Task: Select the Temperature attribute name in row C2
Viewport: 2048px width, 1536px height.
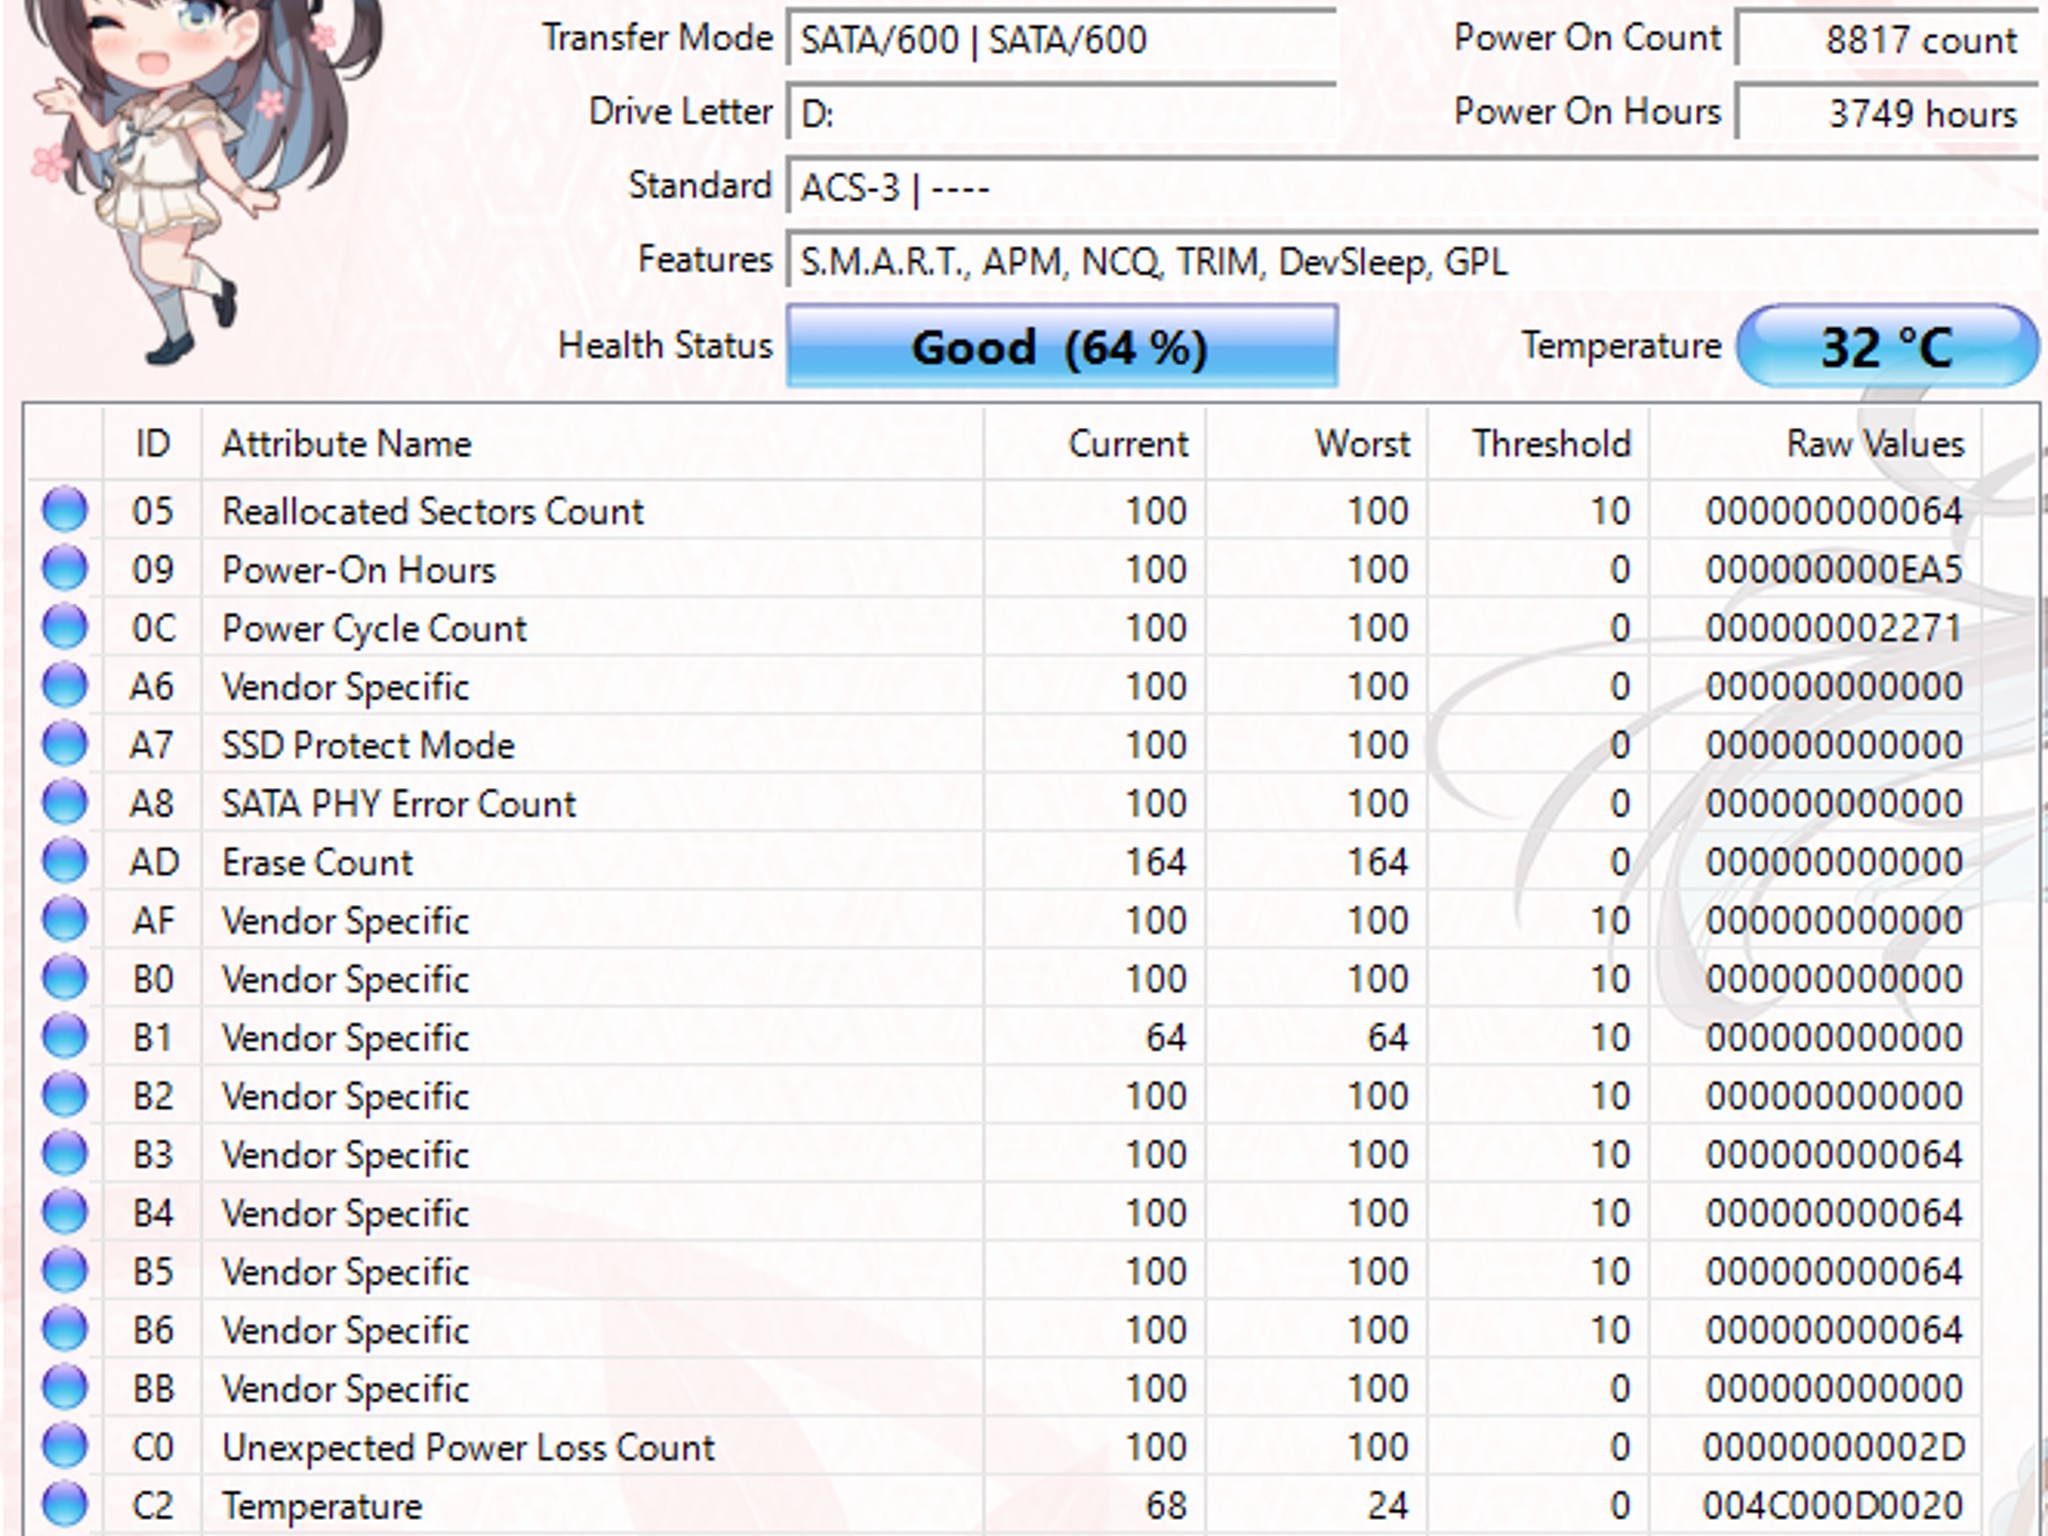Action: [x=322, y=1506]
